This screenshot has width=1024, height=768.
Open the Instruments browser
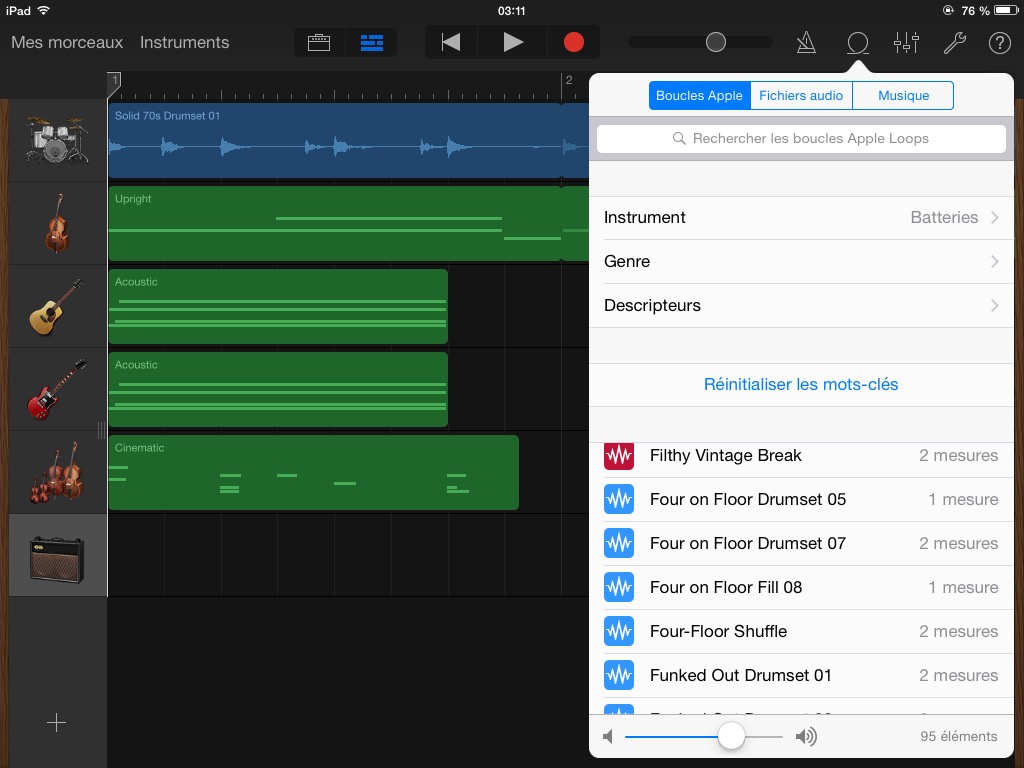coord(184,42)
